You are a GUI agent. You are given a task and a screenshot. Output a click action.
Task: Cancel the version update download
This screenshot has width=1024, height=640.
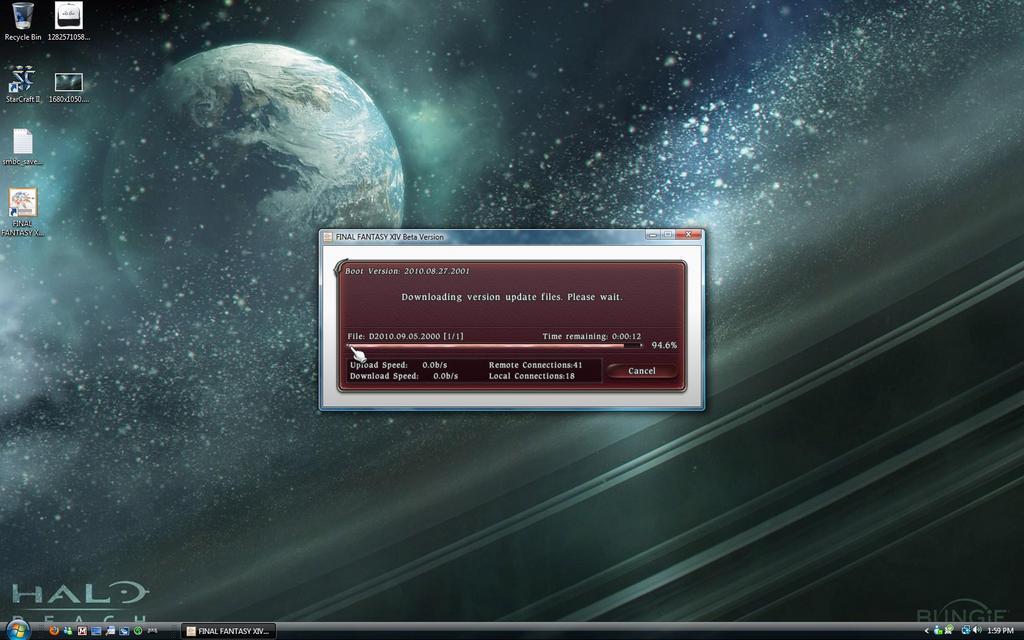pos(642,371)
